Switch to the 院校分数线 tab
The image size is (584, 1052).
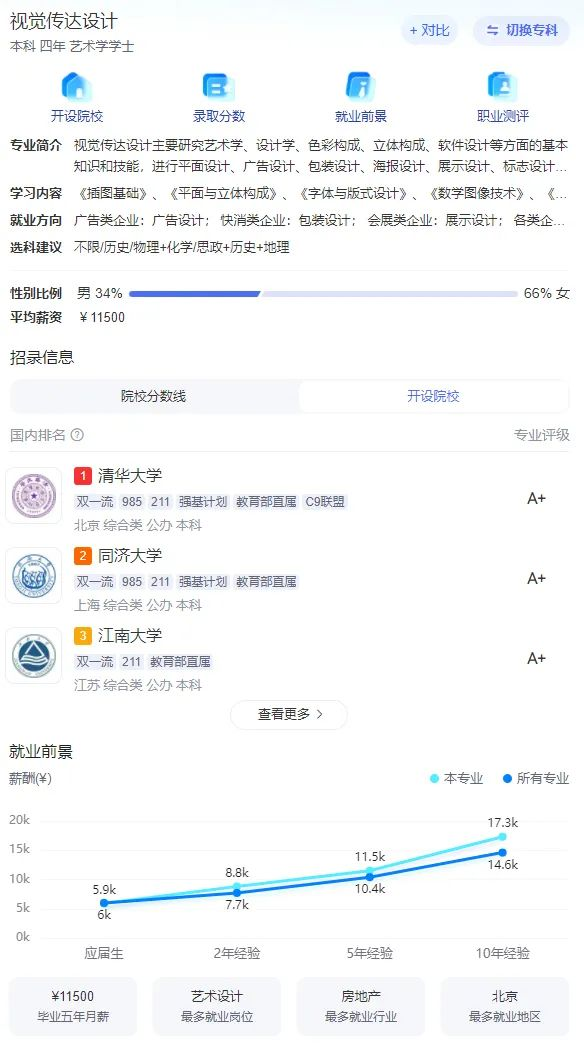pos(154,396)
